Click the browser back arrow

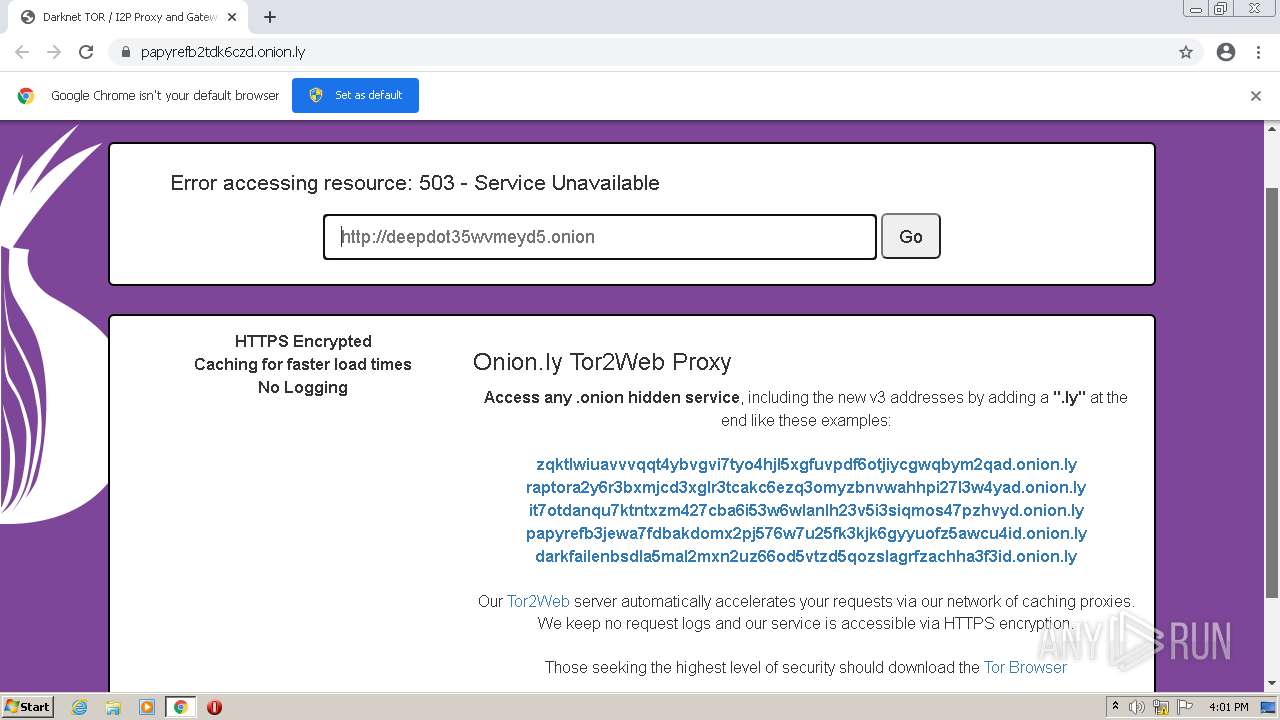pyautogui.click(x=22, y=52)
